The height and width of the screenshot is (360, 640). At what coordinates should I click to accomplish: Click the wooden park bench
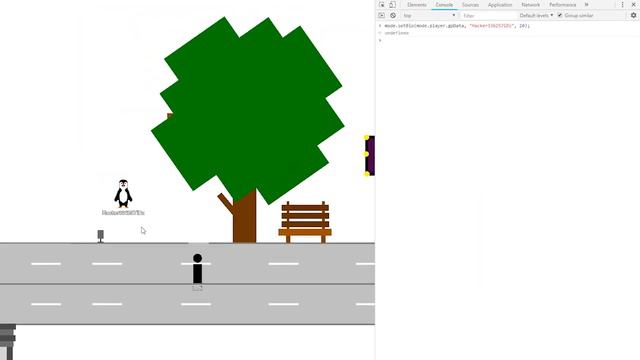point(305,222)
